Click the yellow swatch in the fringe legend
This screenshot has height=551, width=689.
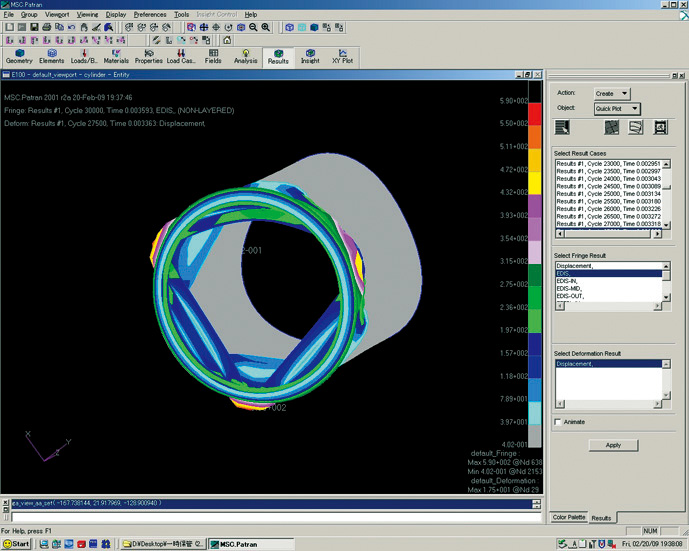click(x=535, y=183)
